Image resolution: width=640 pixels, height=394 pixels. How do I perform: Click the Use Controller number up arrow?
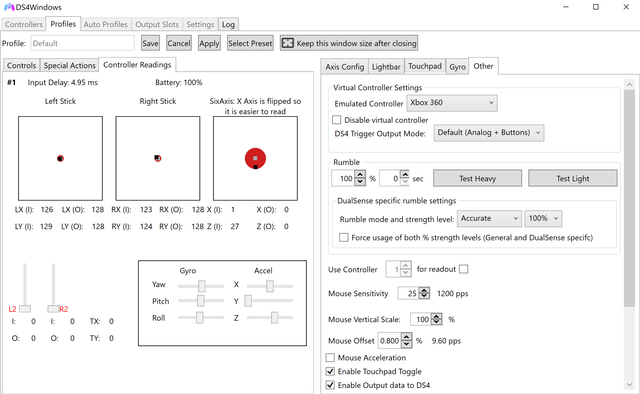coord(406,266)
